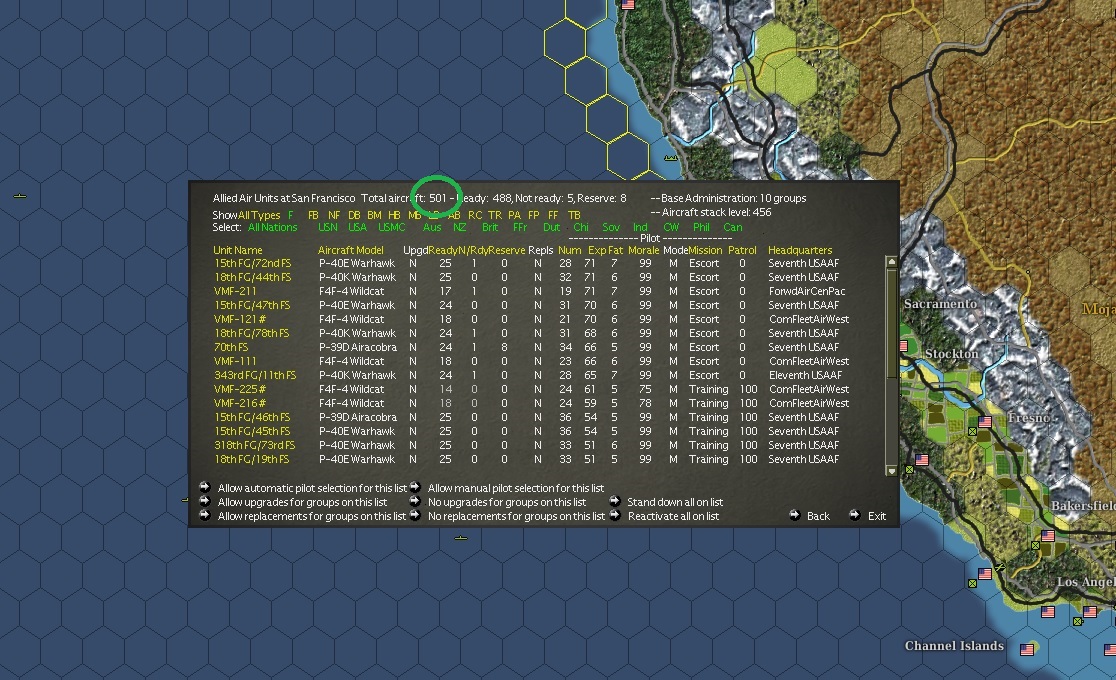
Task: Click the Exit arrow icon
Action: coord(855,516)
